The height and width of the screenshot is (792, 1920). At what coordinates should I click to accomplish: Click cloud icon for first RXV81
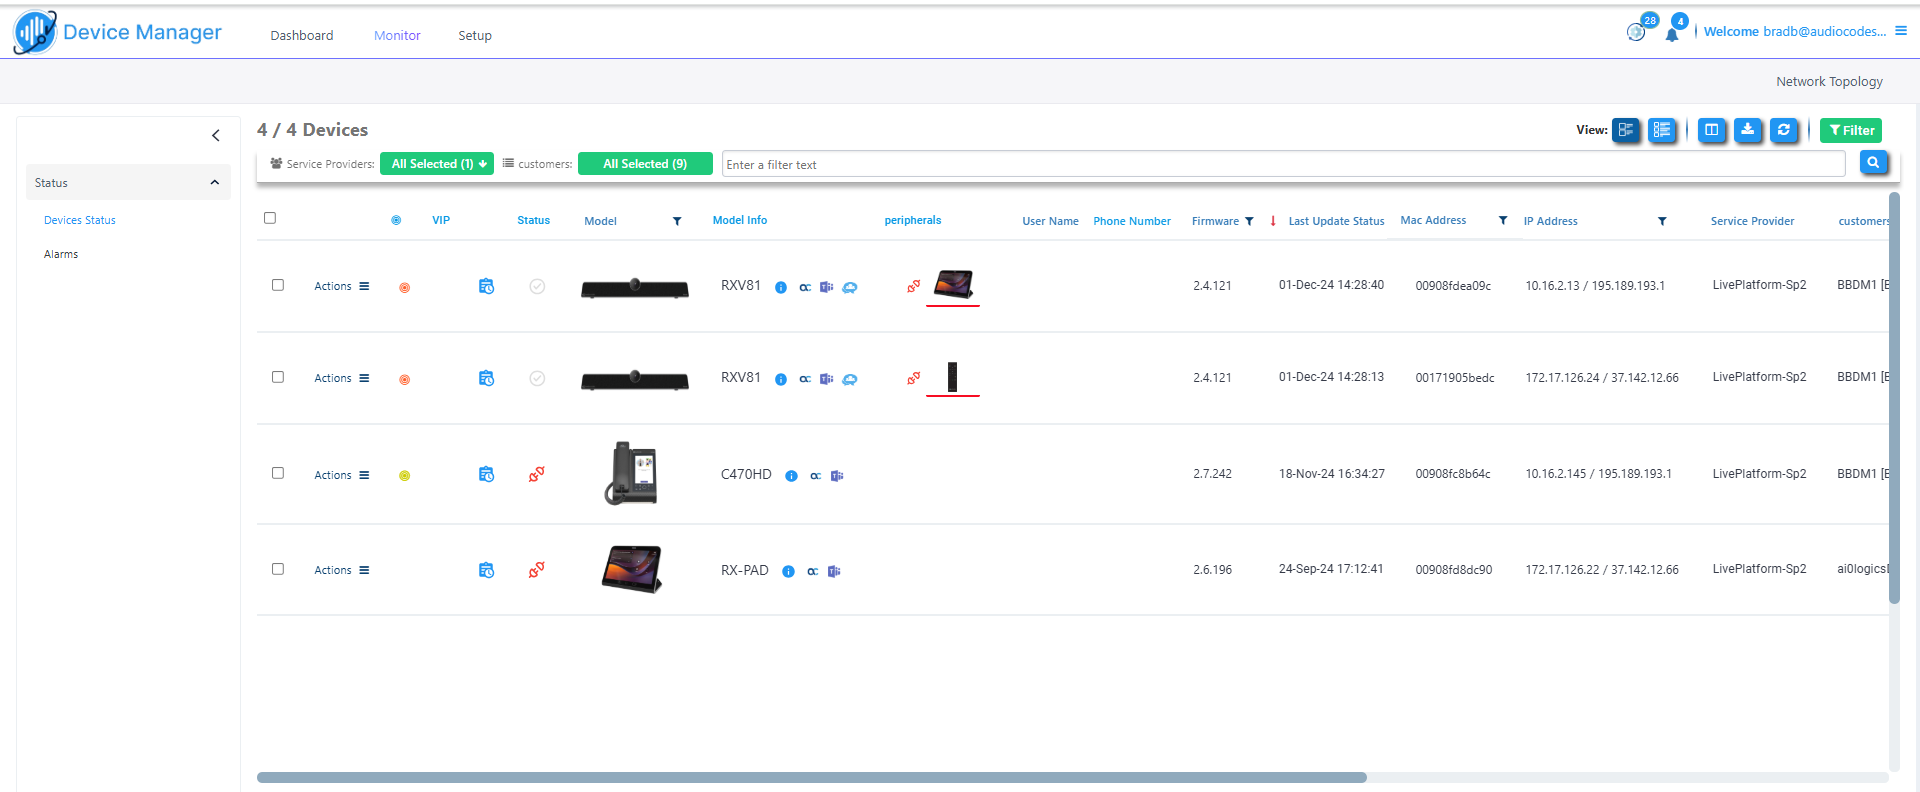coord(850,287)
